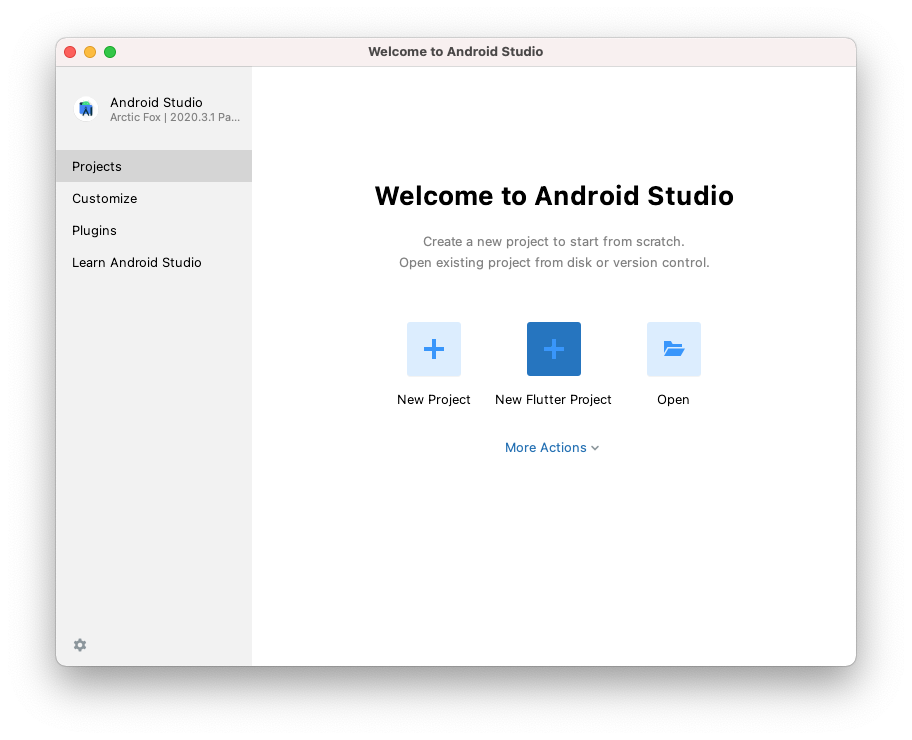Click the Open folder icon
The width and height of the screenshot is (912, 740).
(x=674, y=349)
